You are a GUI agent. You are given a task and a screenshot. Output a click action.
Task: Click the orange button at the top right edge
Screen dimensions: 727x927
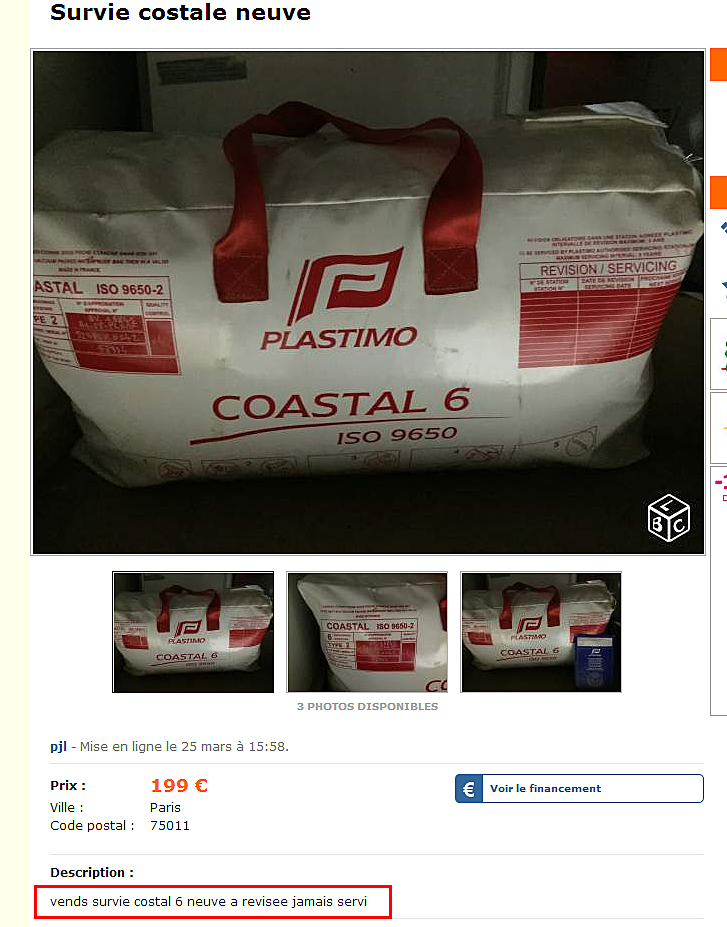(x=719, y=65)
